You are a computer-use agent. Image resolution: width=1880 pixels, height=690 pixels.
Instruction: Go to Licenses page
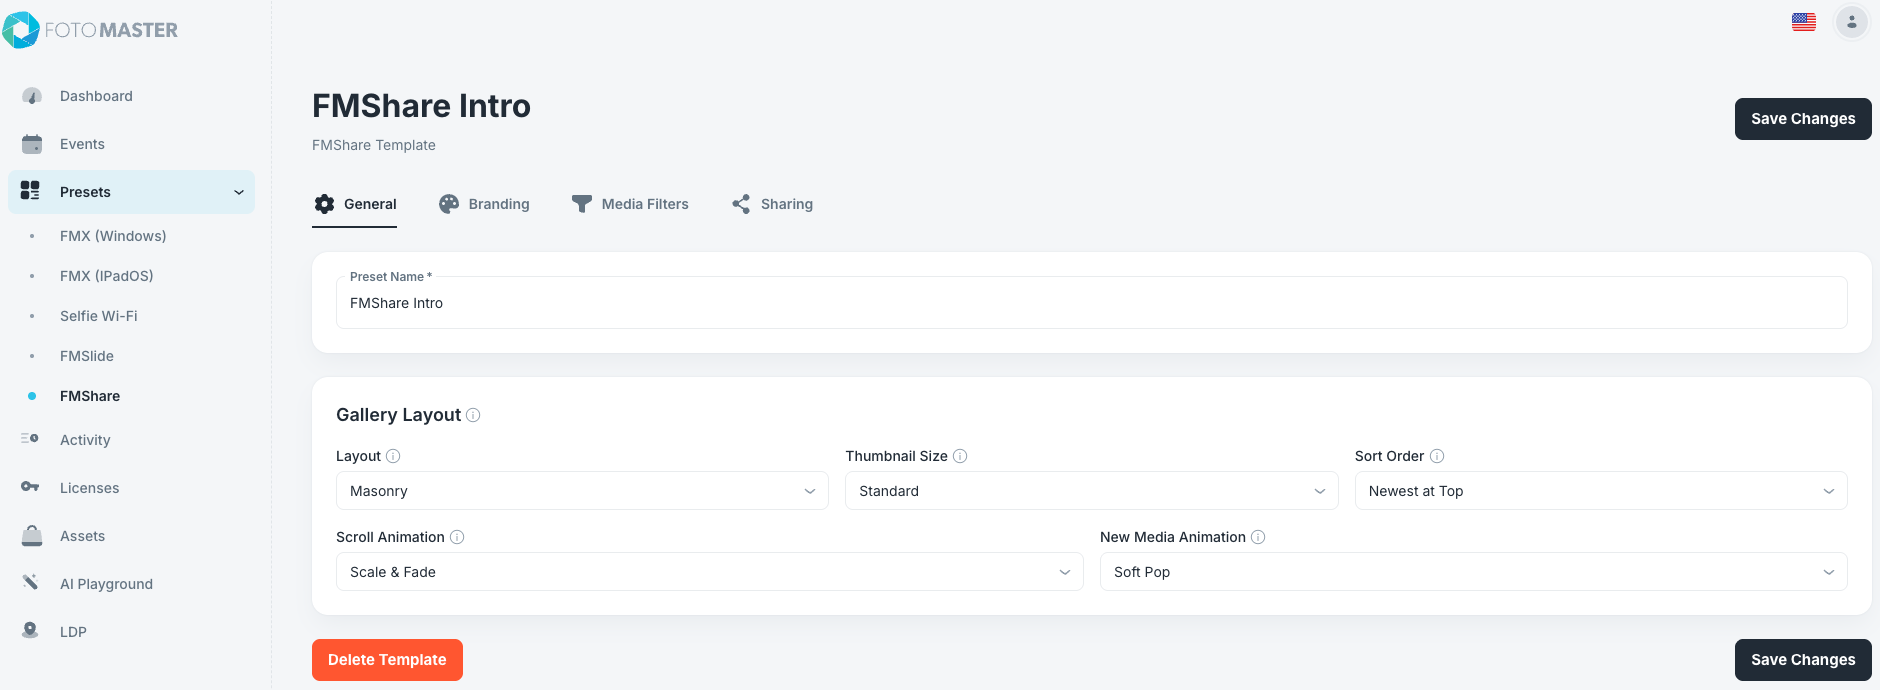click(90, 488)
